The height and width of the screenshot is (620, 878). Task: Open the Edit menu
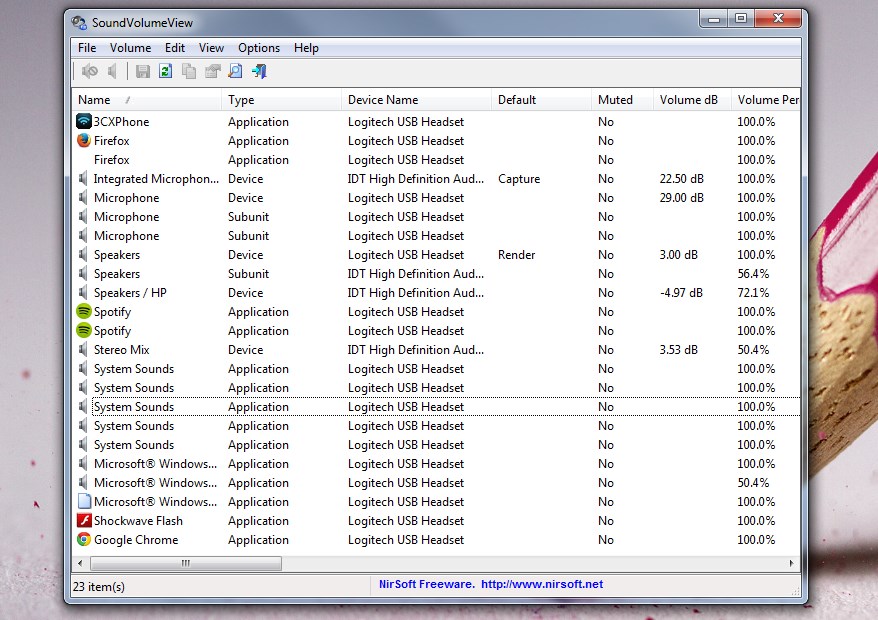click(175, 48)
